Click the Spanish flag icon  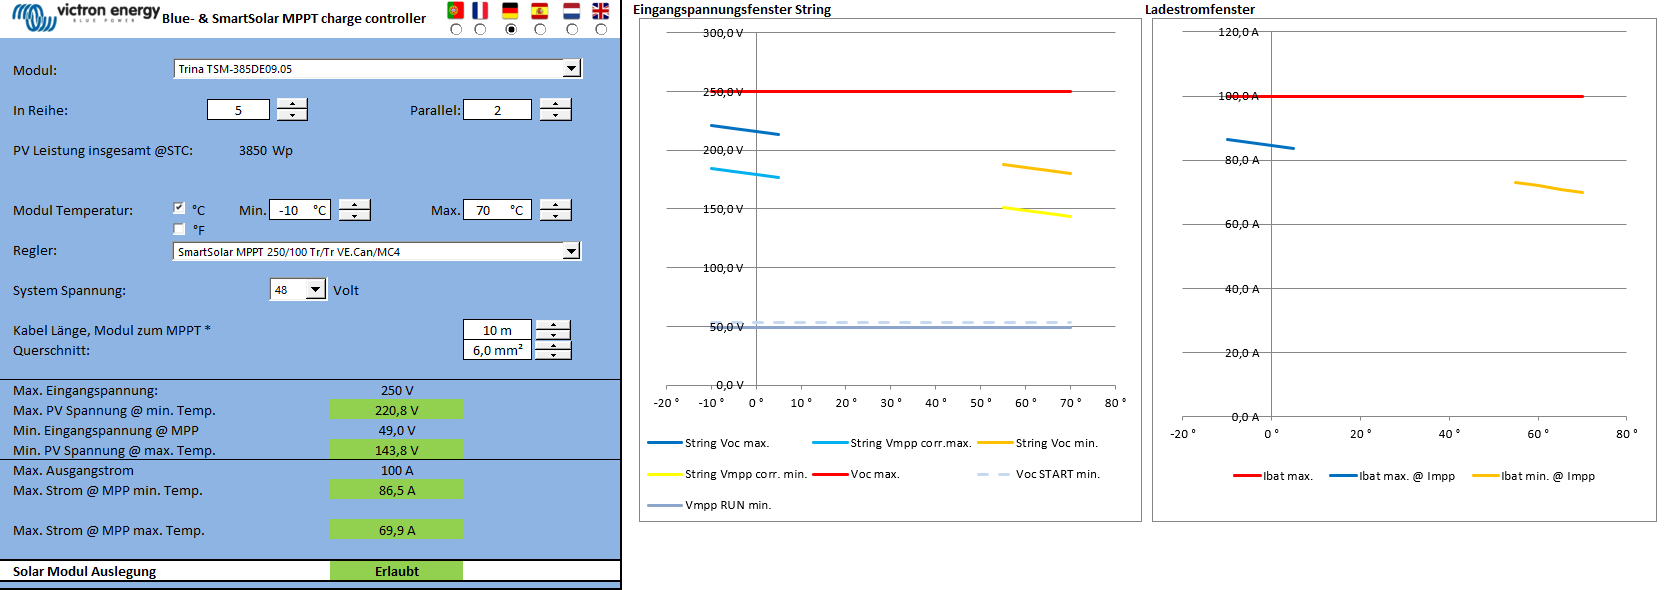(x=540, y=11)
